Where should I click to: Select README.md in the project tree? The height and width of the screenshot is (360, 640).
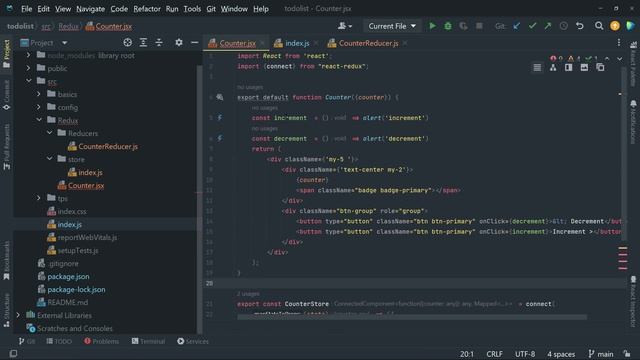pyautogui.click(x=67, y=302)
